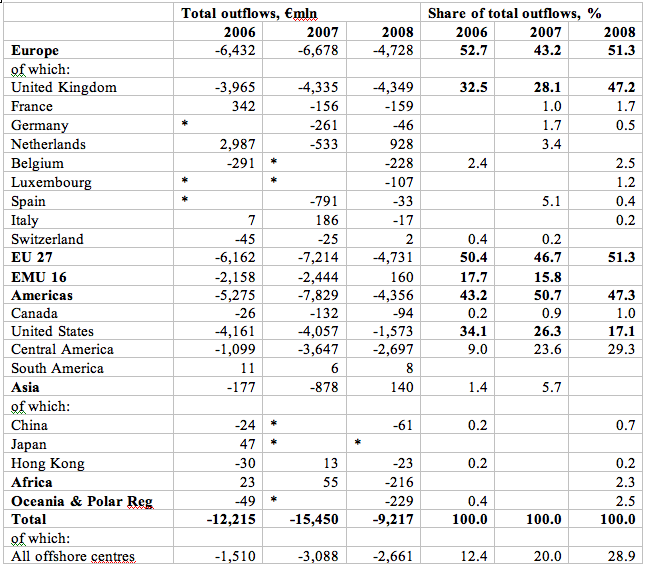645x565 pixels.
Task: Click Africa 2008 value -216
Action: coord(399,482)
